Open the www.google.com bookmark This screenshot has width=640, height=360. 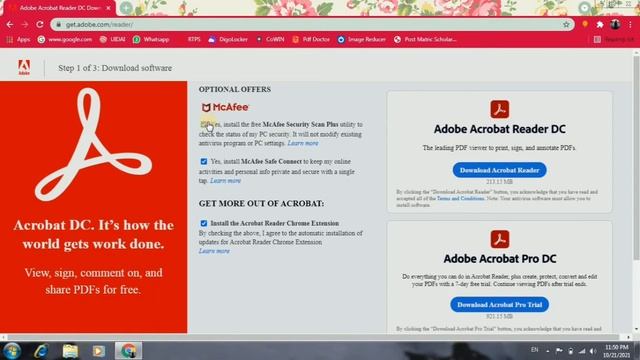click(x=65, y=40)
